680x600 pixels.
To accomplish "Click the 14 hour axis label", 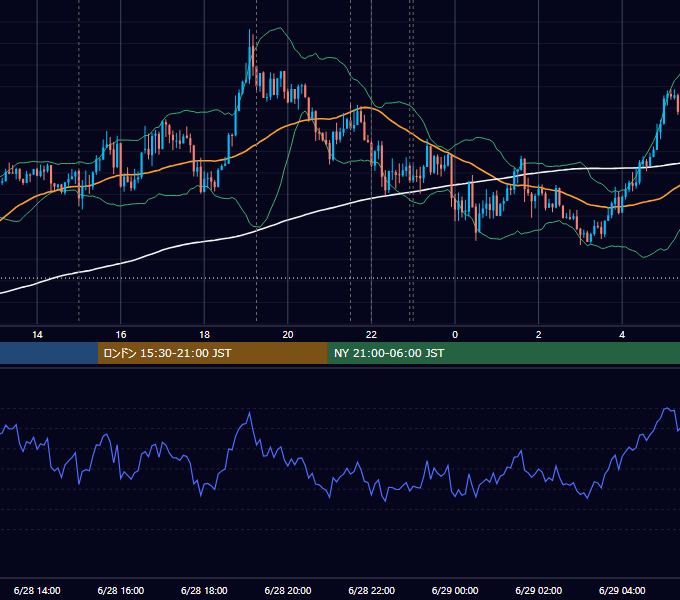I will (x=37, y=335).
